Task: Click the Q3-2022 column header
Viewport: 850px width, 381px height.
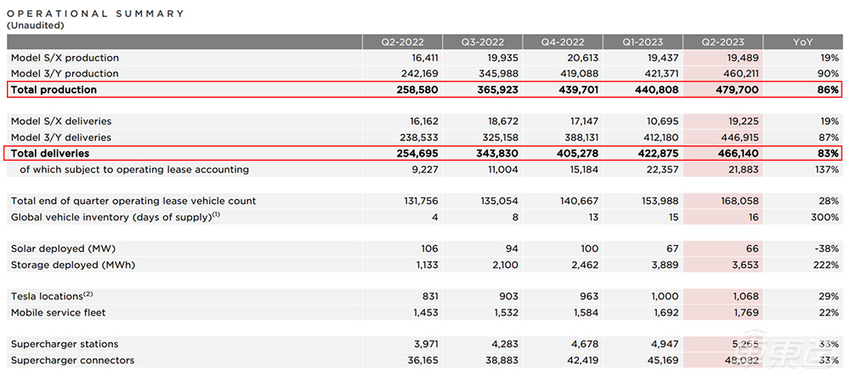Action: click(482, 42)
